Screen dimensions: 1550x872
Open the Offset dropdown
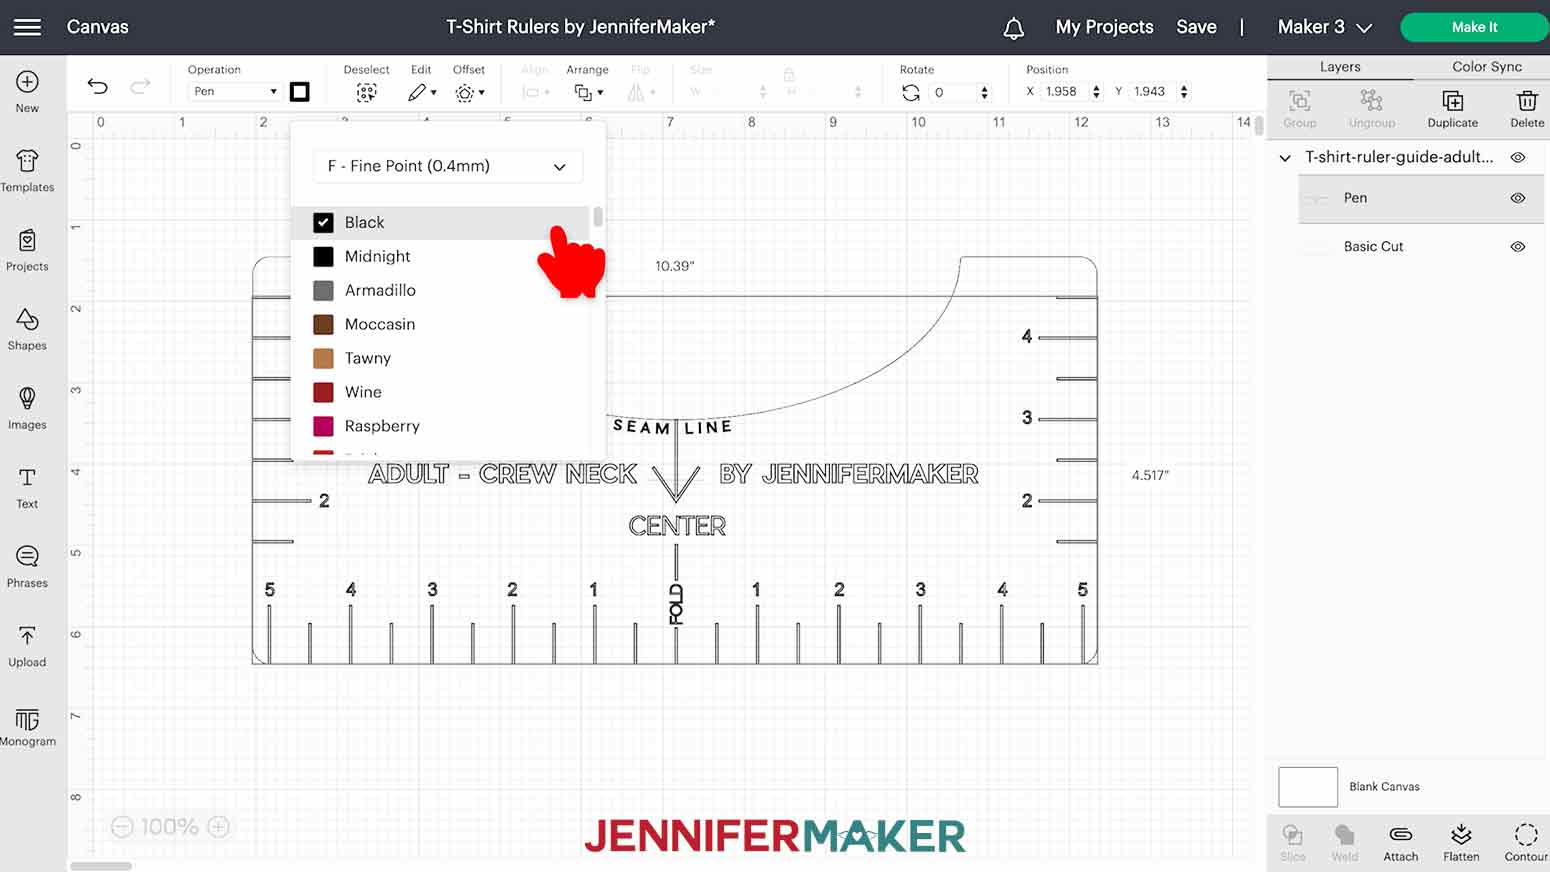(469, 92)
